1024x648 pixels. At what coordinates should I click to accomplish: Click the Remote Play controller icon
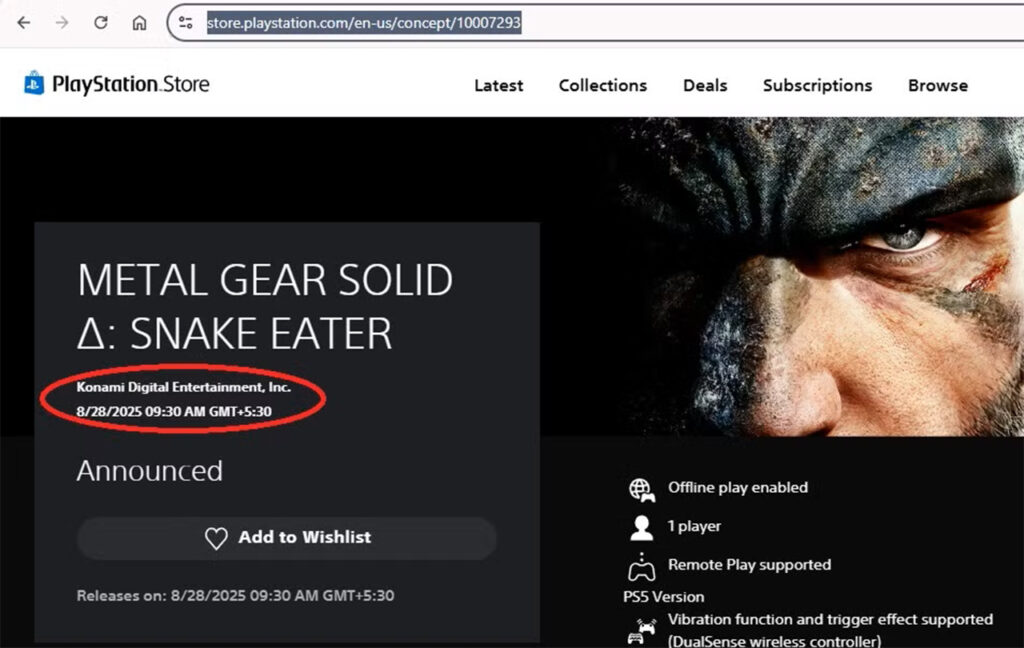click(x=640, y=566)
